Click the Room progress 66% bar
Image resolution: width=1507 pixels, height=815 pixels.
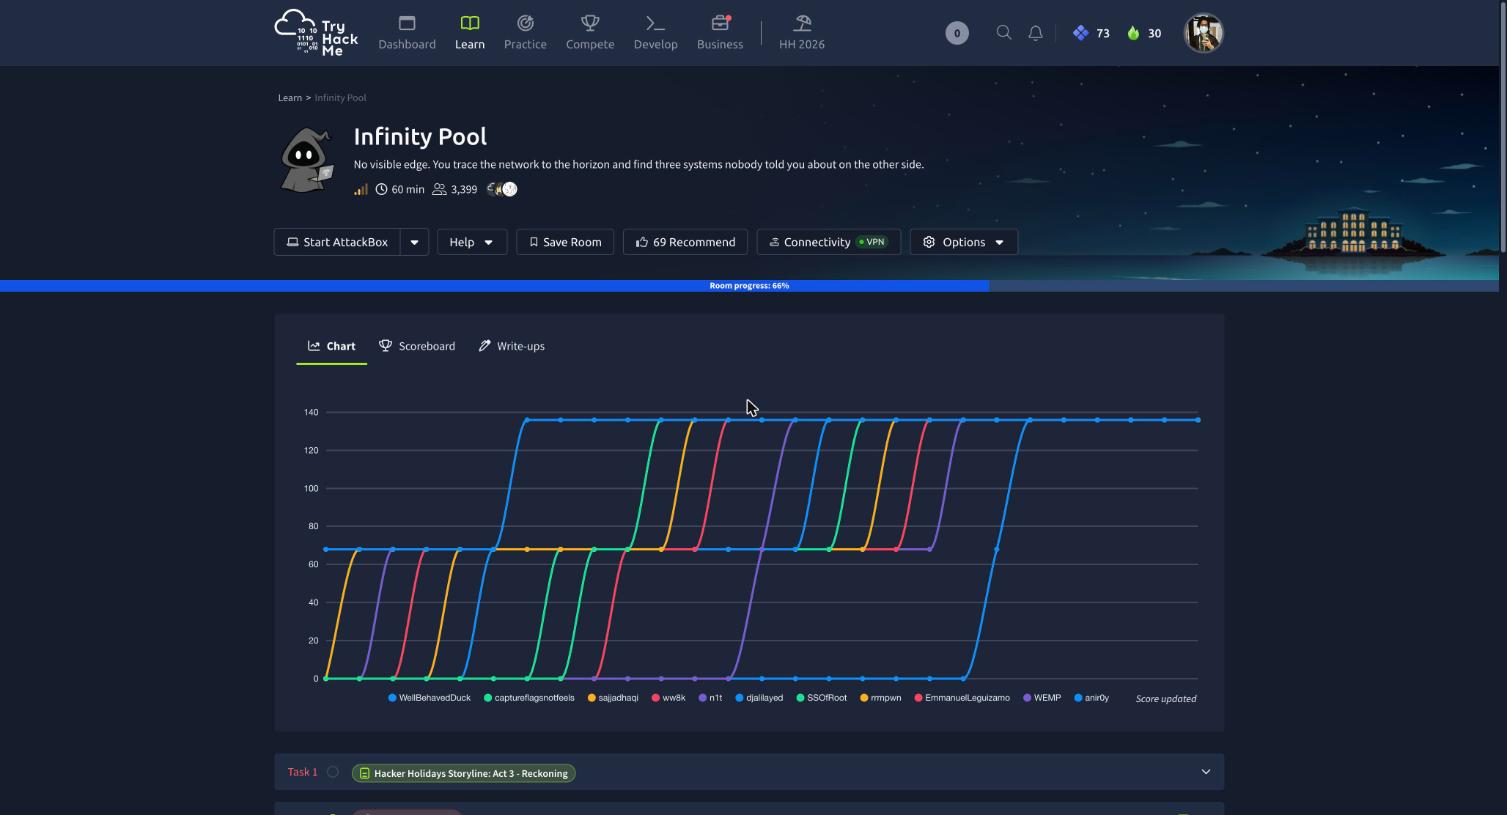(x=749, y=286)
